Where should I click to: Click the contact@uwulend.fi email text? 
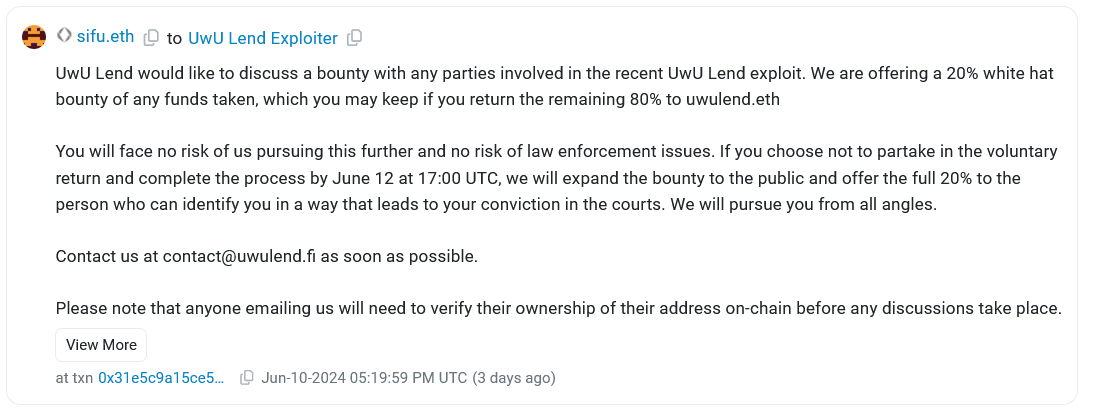click(x=240, y=256)
